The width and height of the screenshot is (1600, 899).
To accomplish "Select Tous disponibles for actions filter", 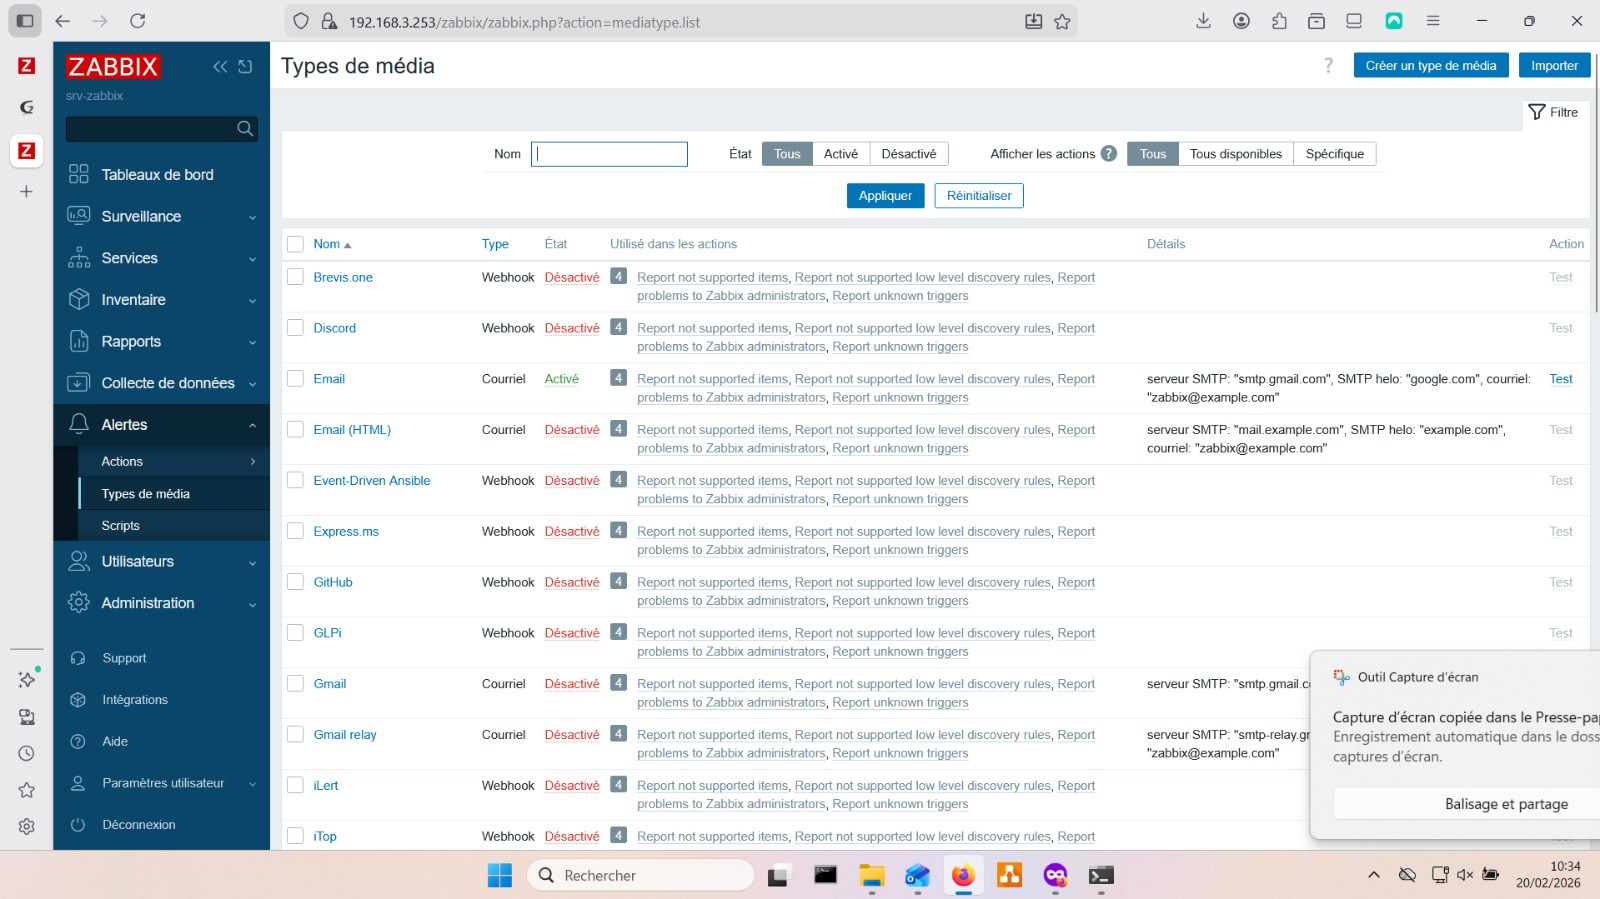I will point(1236,154).
